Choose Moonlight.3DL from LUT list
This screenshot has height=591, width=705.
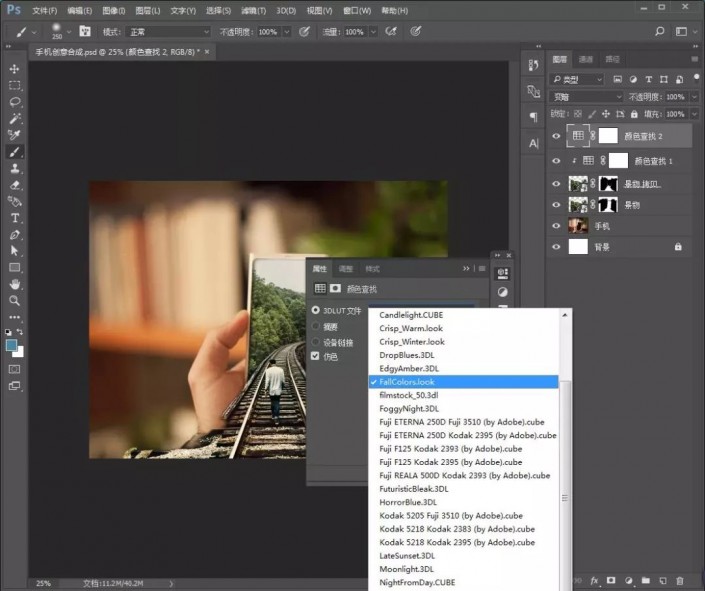(463, 569)
